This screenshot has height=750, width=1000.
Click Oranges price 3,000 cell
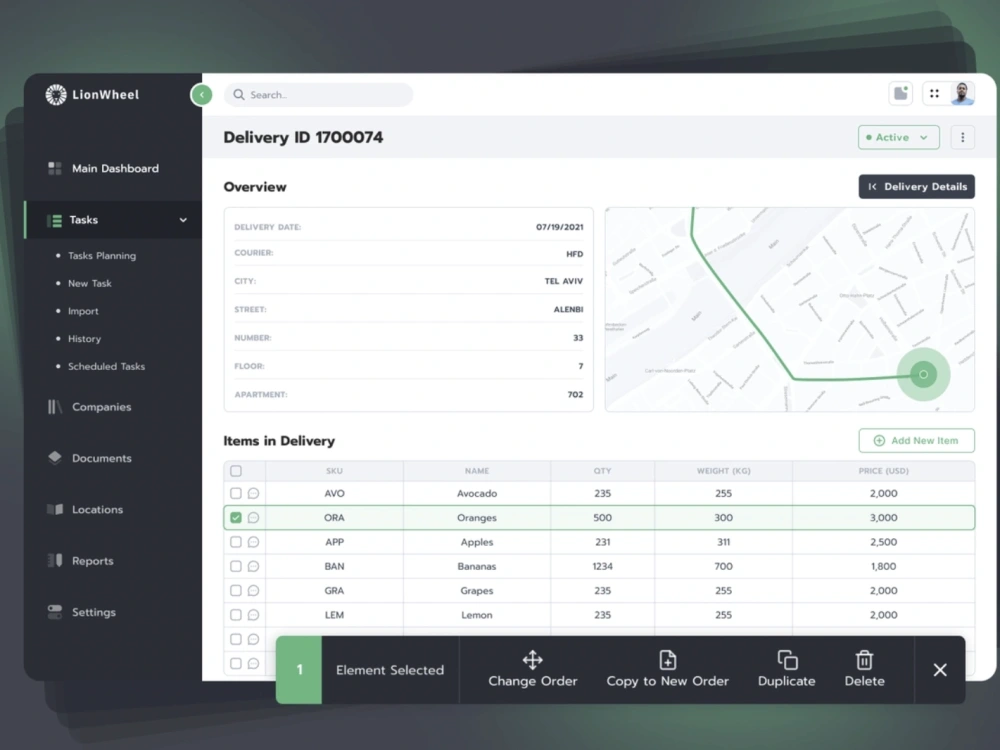[x=883, y=518]
